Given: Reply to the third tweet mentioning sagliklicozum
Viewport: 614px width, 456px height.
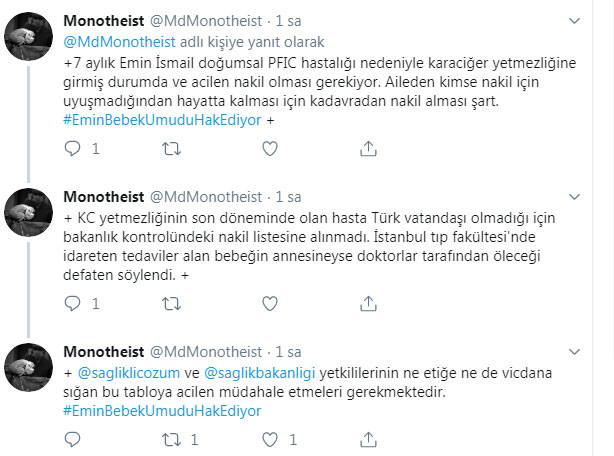Looking at the screenshot, I should click(x=71, y=439).
